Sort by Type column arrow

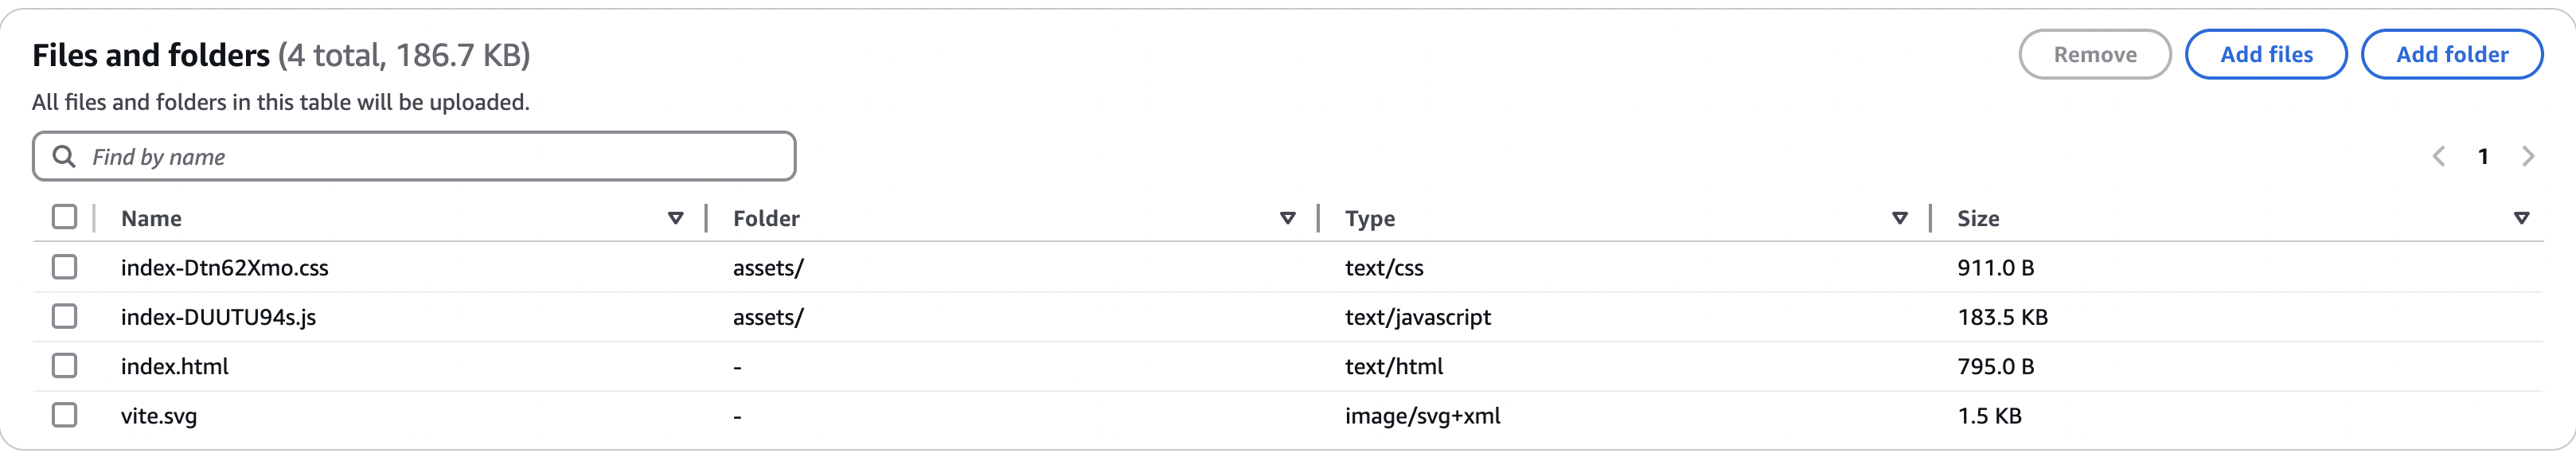[1899, 218]
